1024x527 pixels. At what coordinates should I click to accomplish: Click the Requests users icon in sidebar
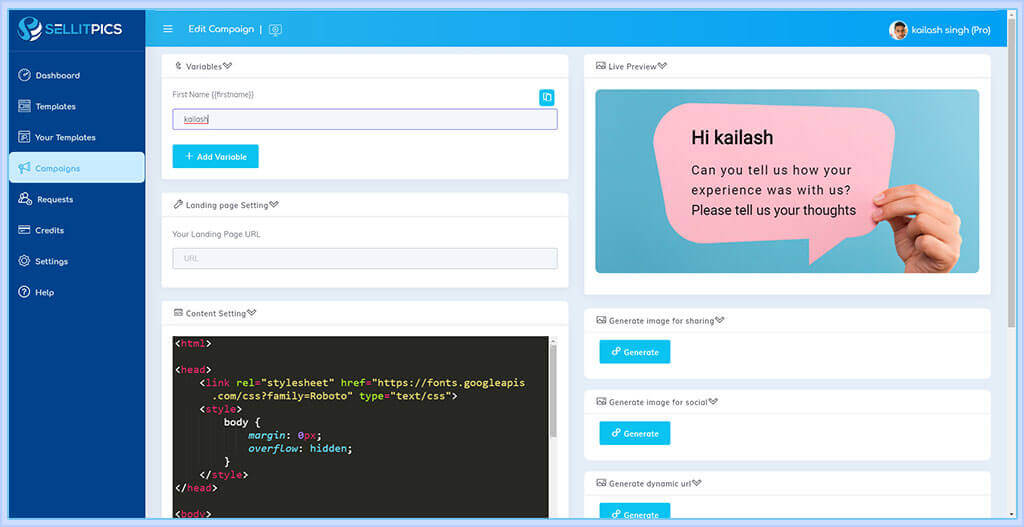click(x=24, y=199)
